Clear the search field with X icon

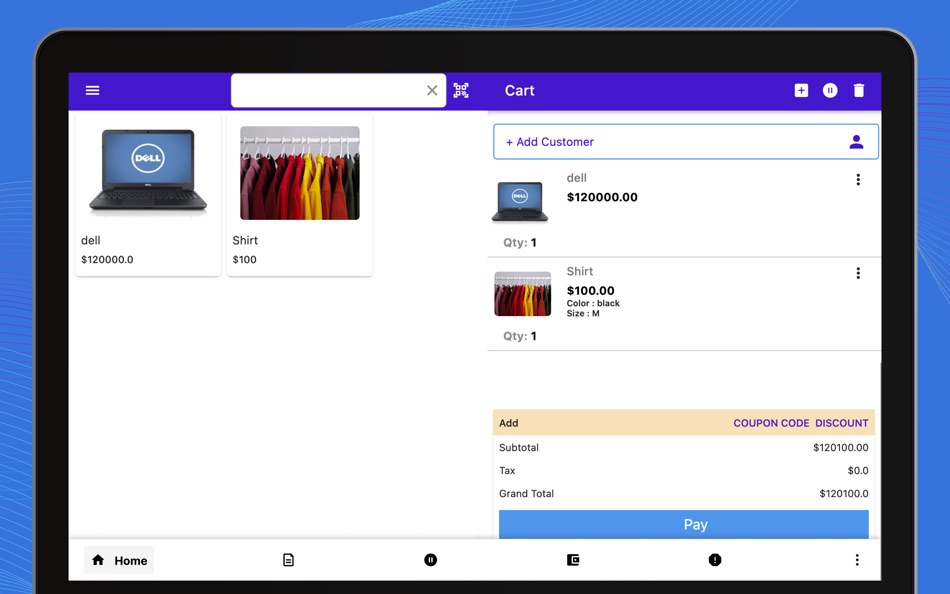click(x=432, y=90)
